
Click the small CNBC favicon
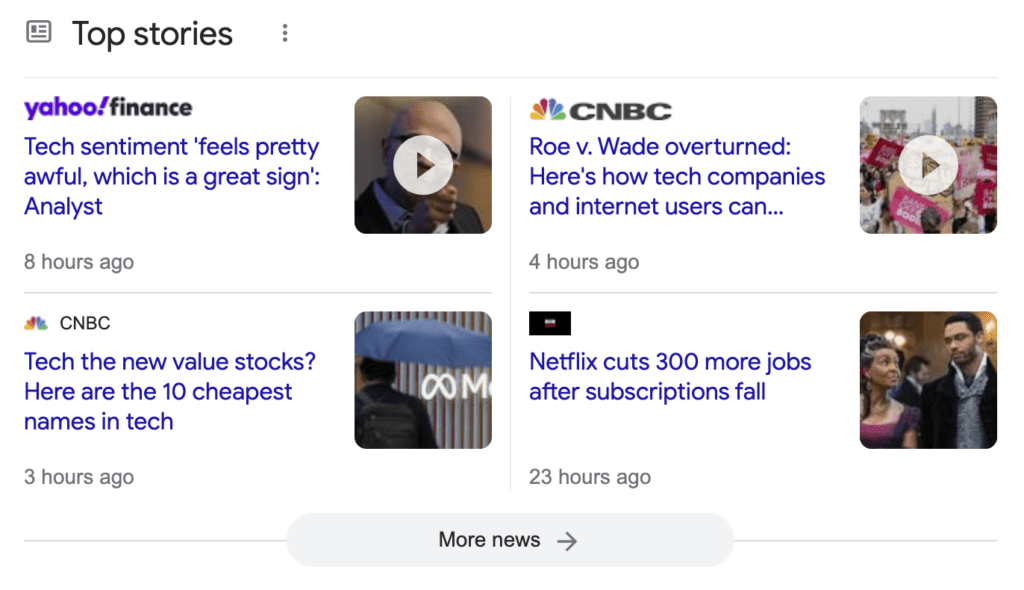[37, 323]
